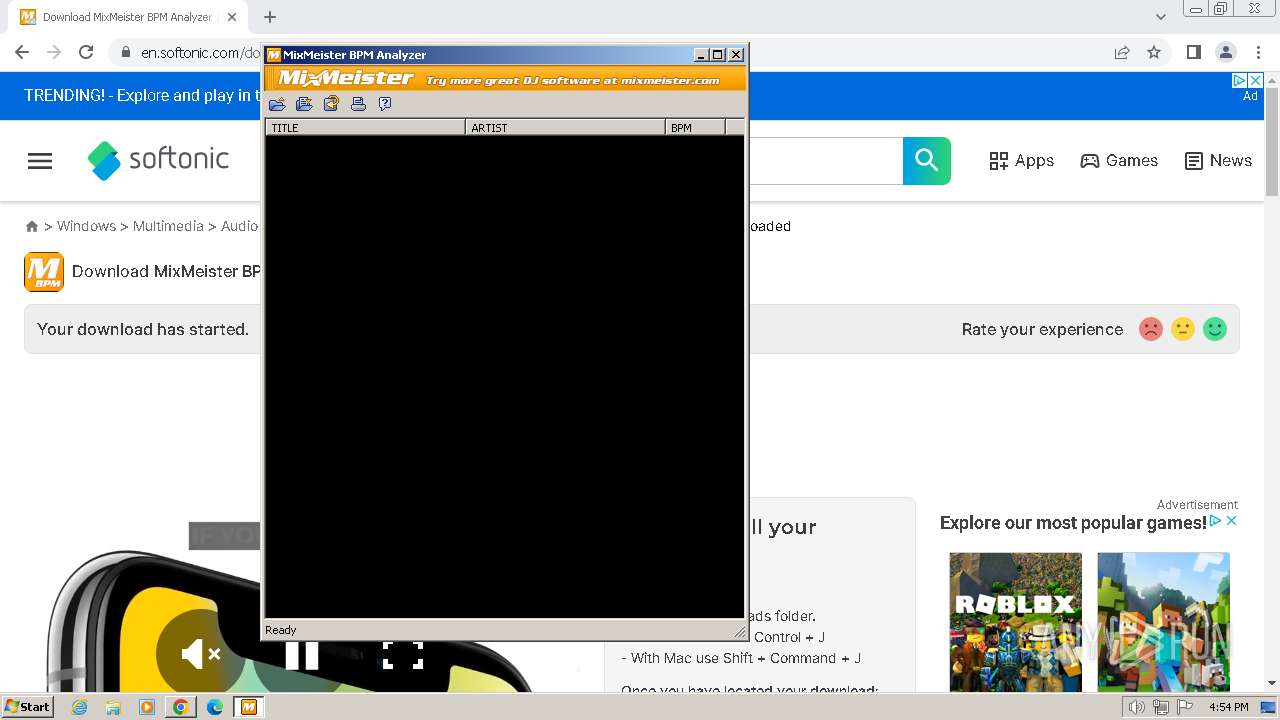Click MixMeister BPM icon beside download heading
Screen dimensions: 1280x720
point(44,272)
